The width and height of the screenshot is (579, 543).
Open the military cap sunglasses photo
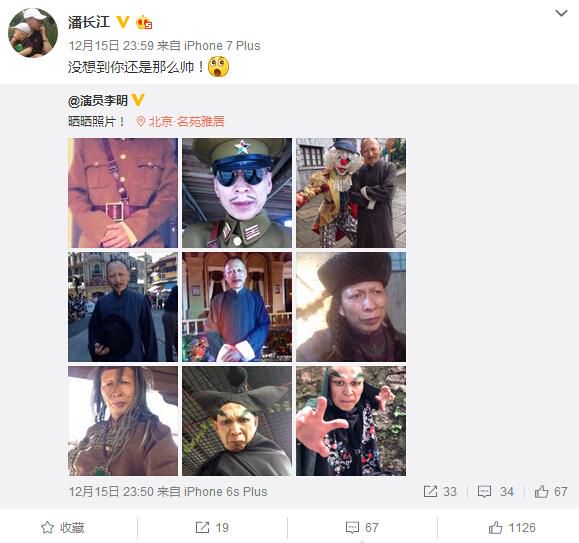(x=237, y=193)
